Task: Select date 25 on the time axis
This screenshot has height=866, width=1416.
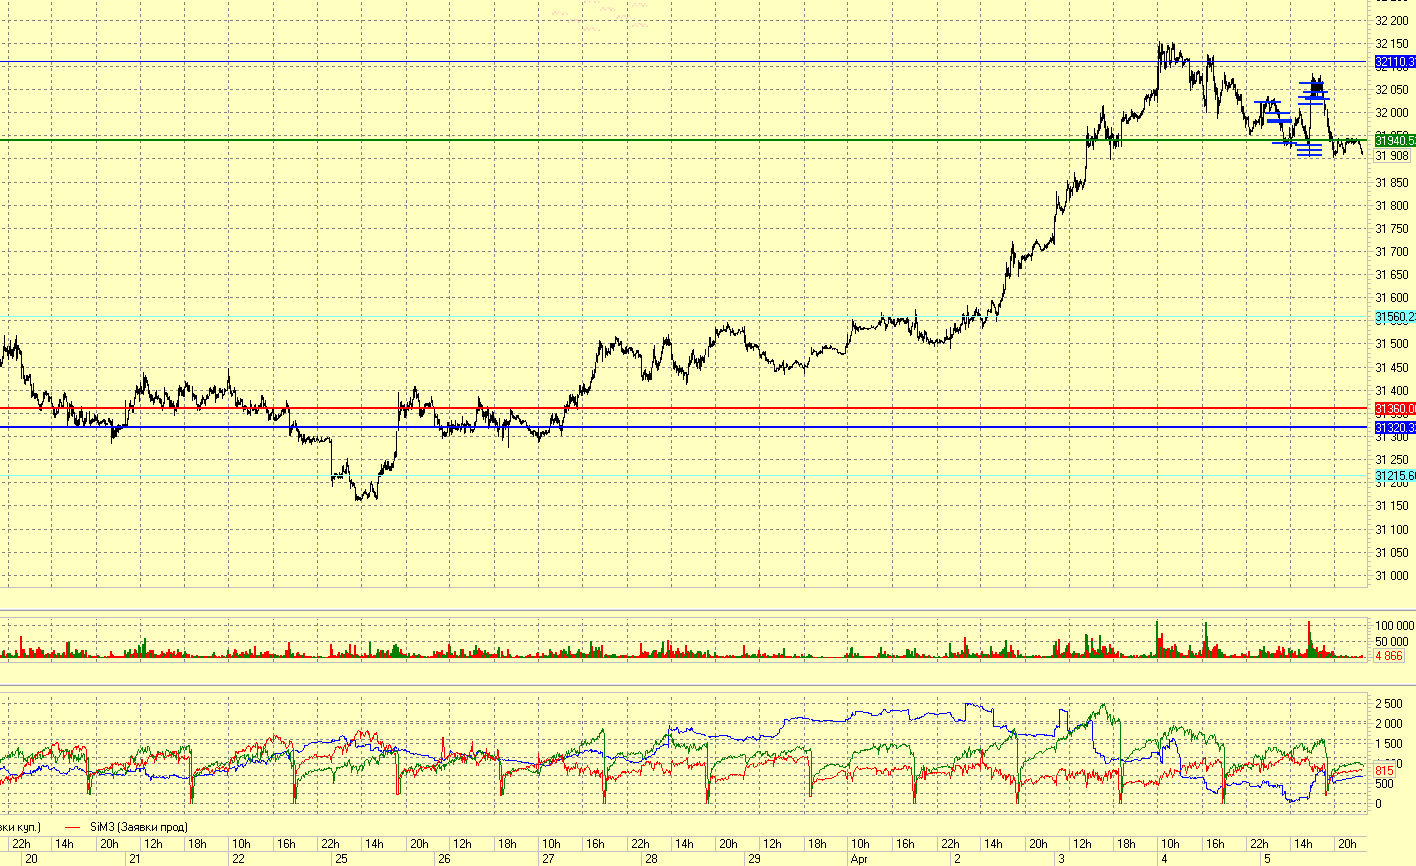Action: tap(341, 858)
